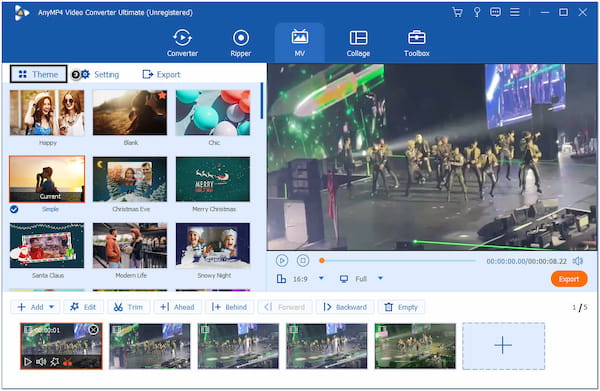Click the Edit button
This screenshot has width=600, height=391.
[83, 307]
